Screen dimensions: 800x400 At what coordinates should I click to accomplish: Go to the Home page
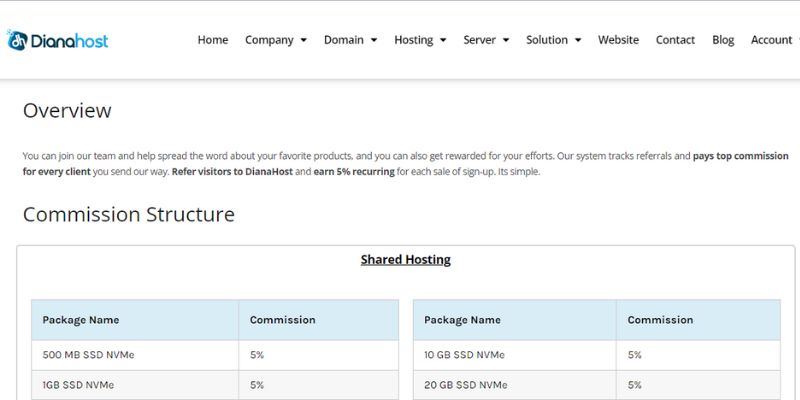tap(213, 40)
